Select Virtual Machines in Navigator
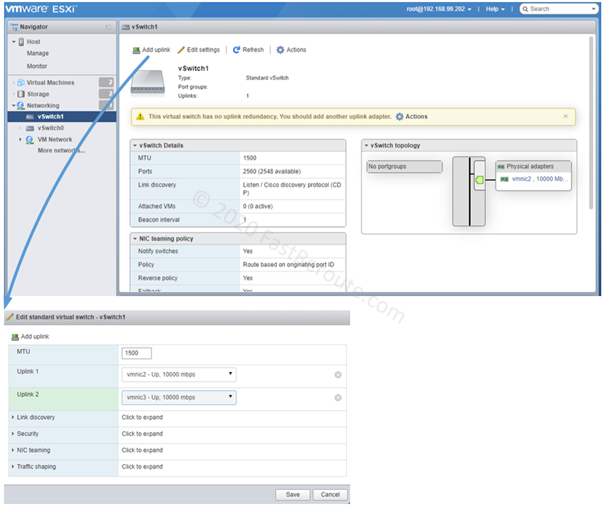This screenshot has height=506, width=602. coord(50,83)
